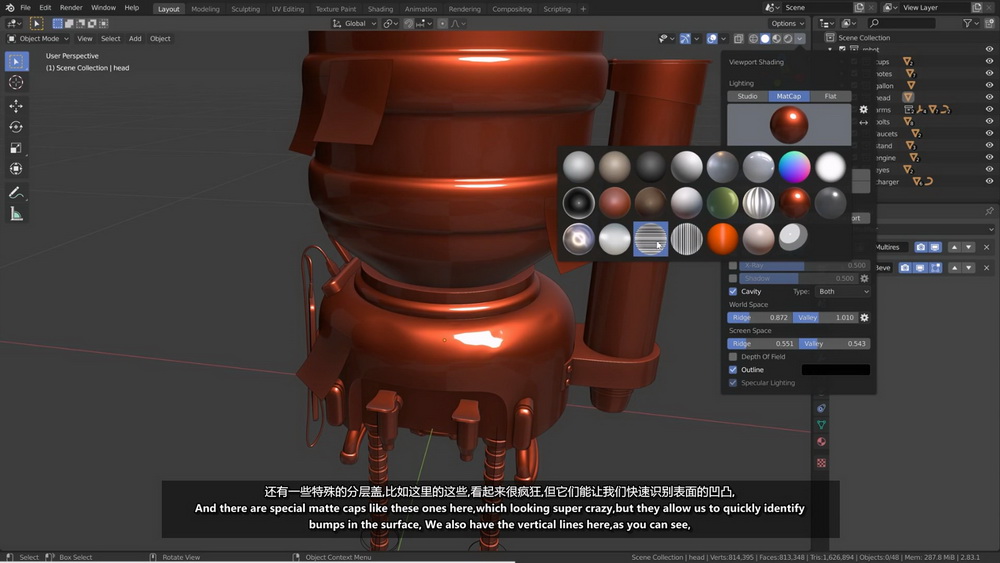Switch to Rendered viewport shading
Image resolution: width=1000 pixels, height=563 pixels.
point(788,39)
